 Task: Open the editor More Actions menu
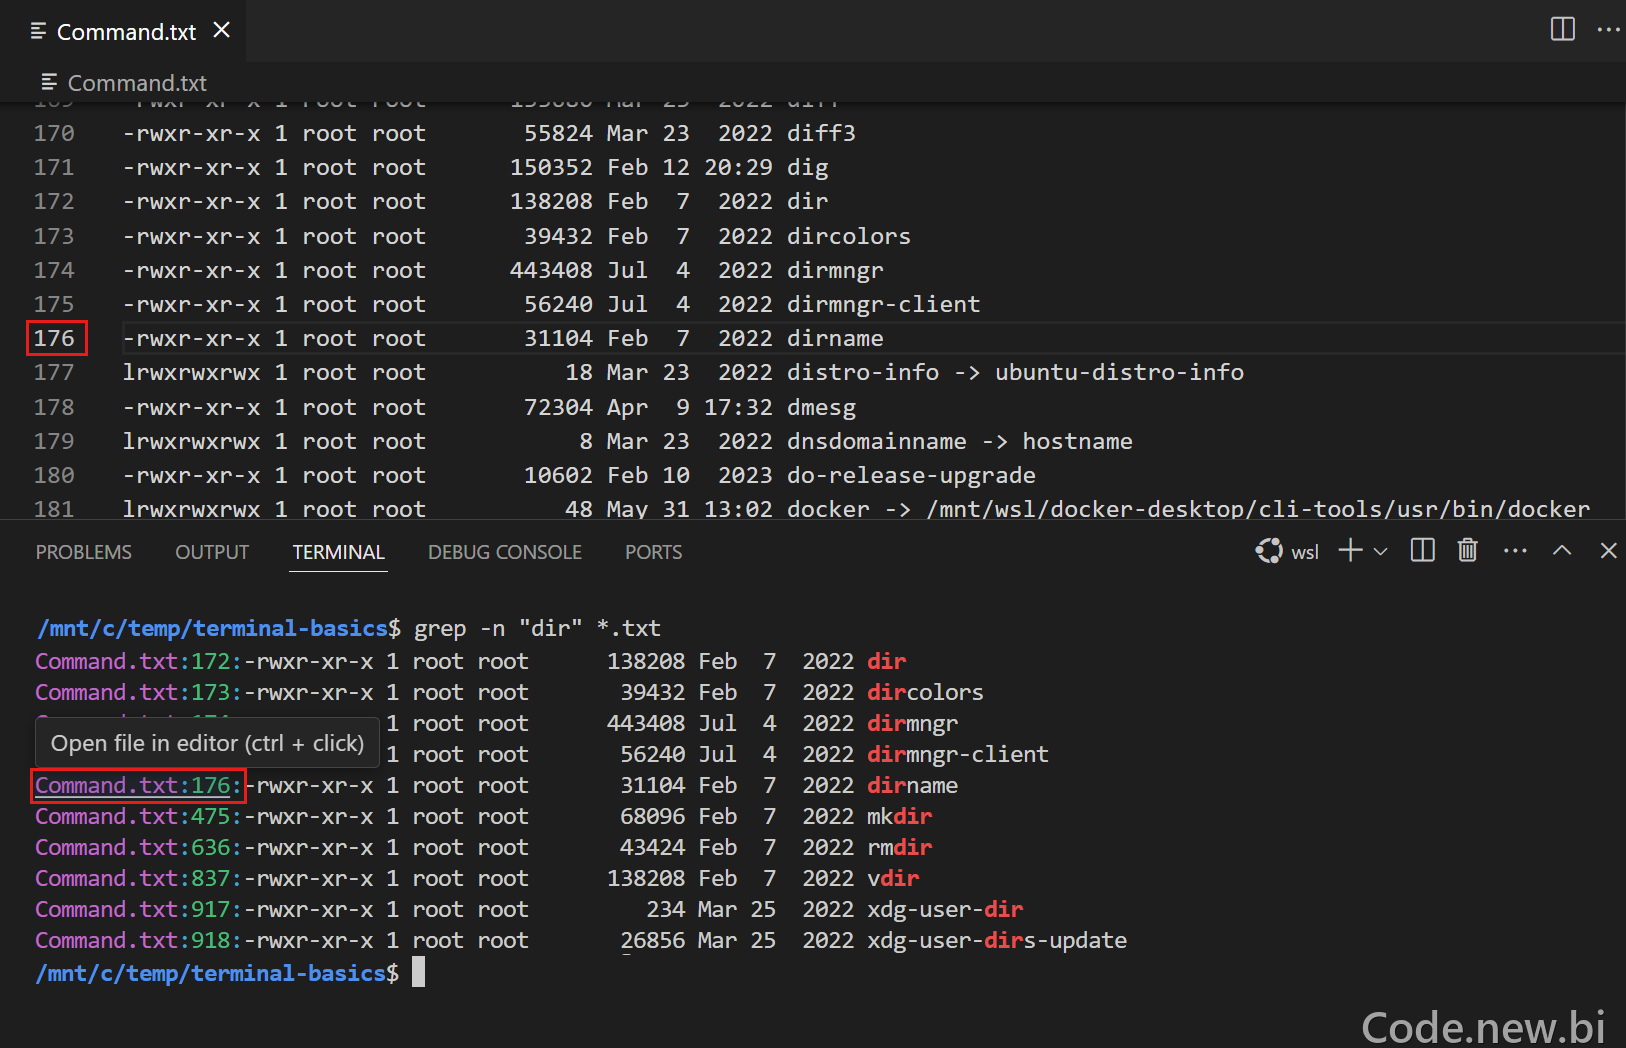(x=1608, y=29)
